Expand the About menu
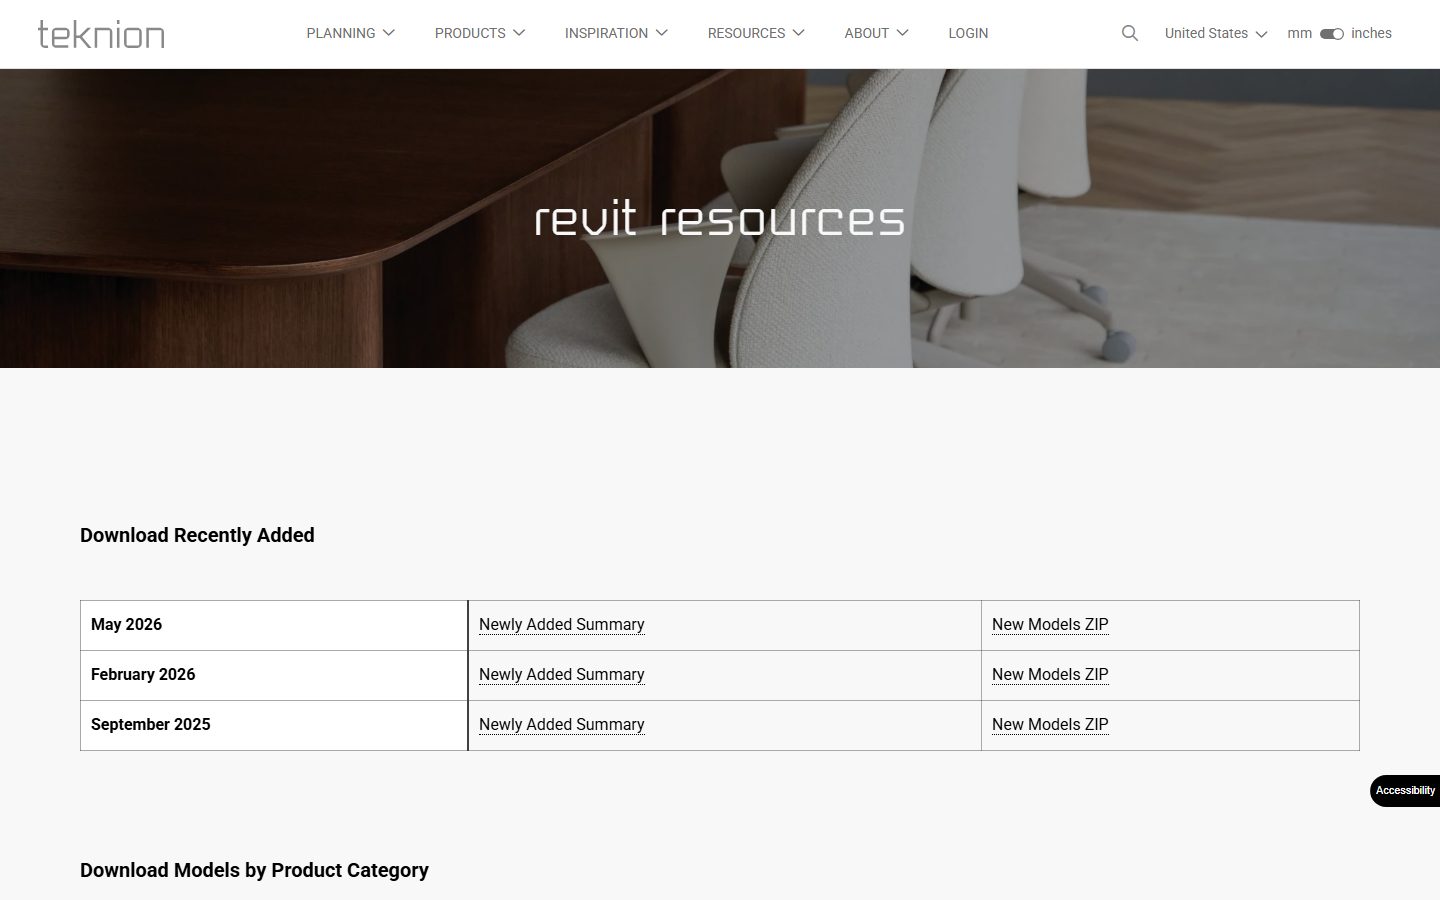Image resolution: width=1440 pixels, height=900 pixels. click(x=877, y=33)
